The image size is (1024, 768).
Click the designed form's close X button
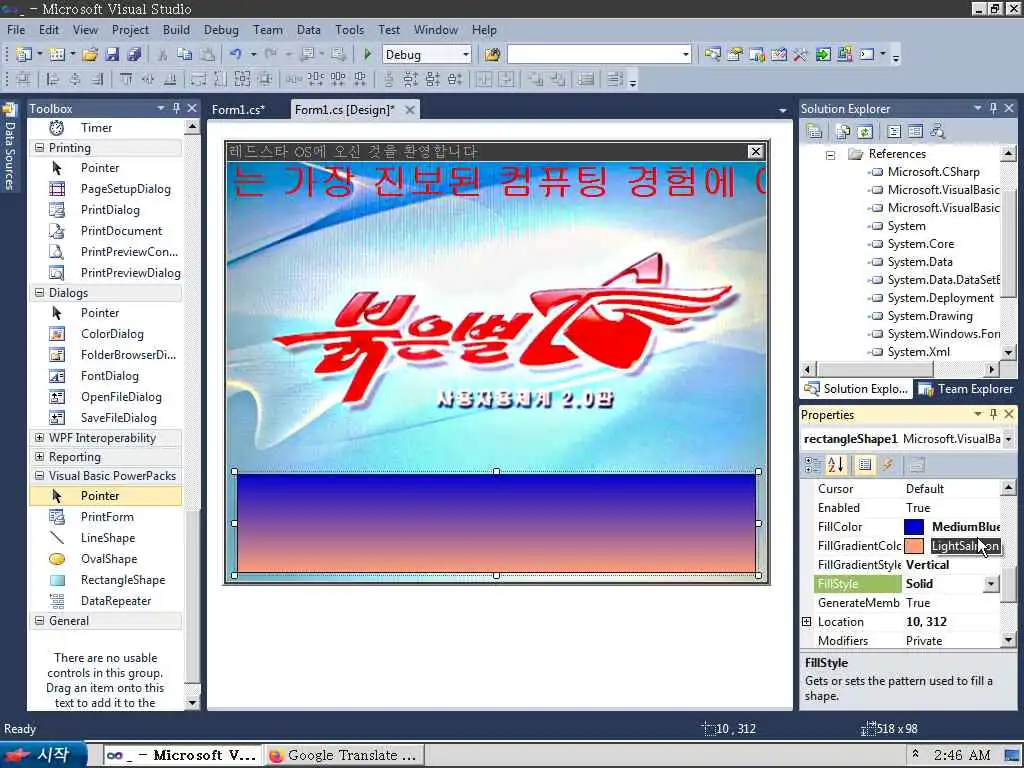coord(756,152)
